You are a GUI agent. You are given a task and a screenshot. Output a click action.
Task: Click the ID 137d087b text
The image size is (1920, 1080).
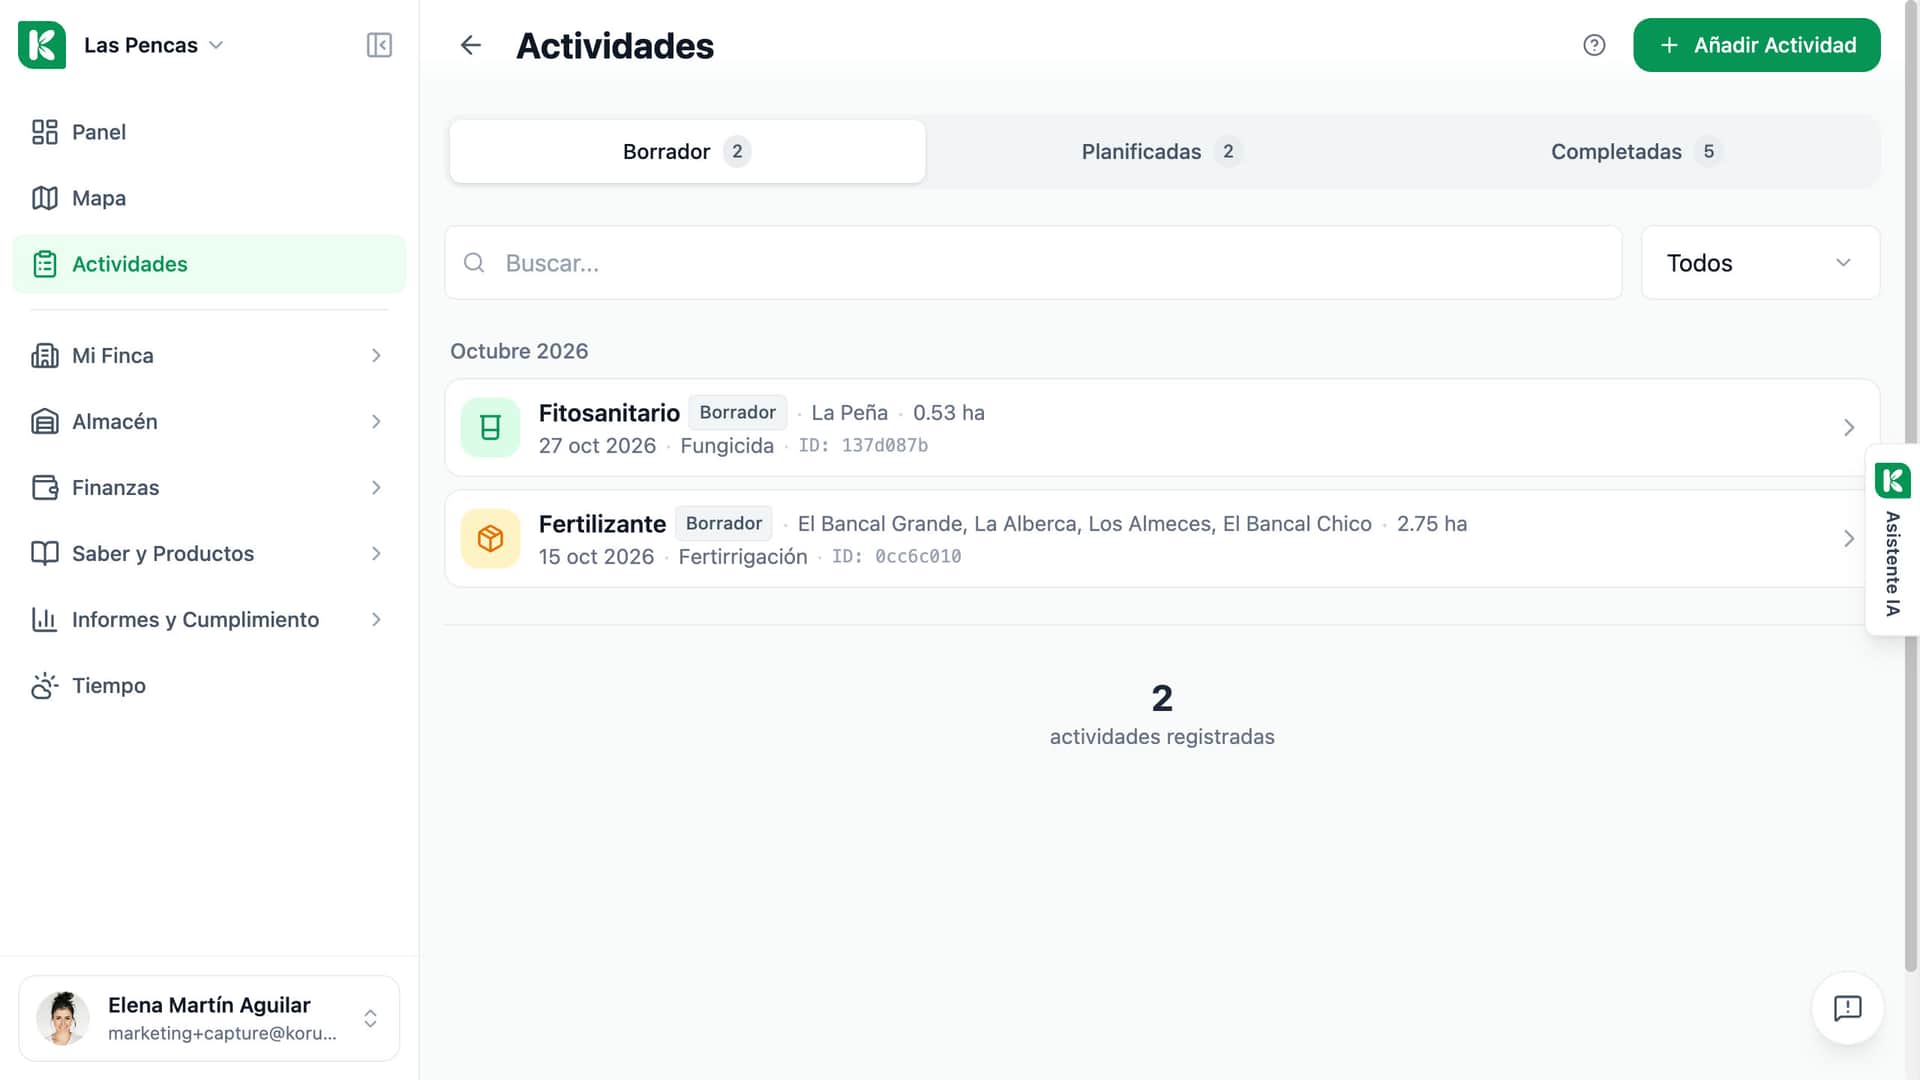click(x=863, y=446)
